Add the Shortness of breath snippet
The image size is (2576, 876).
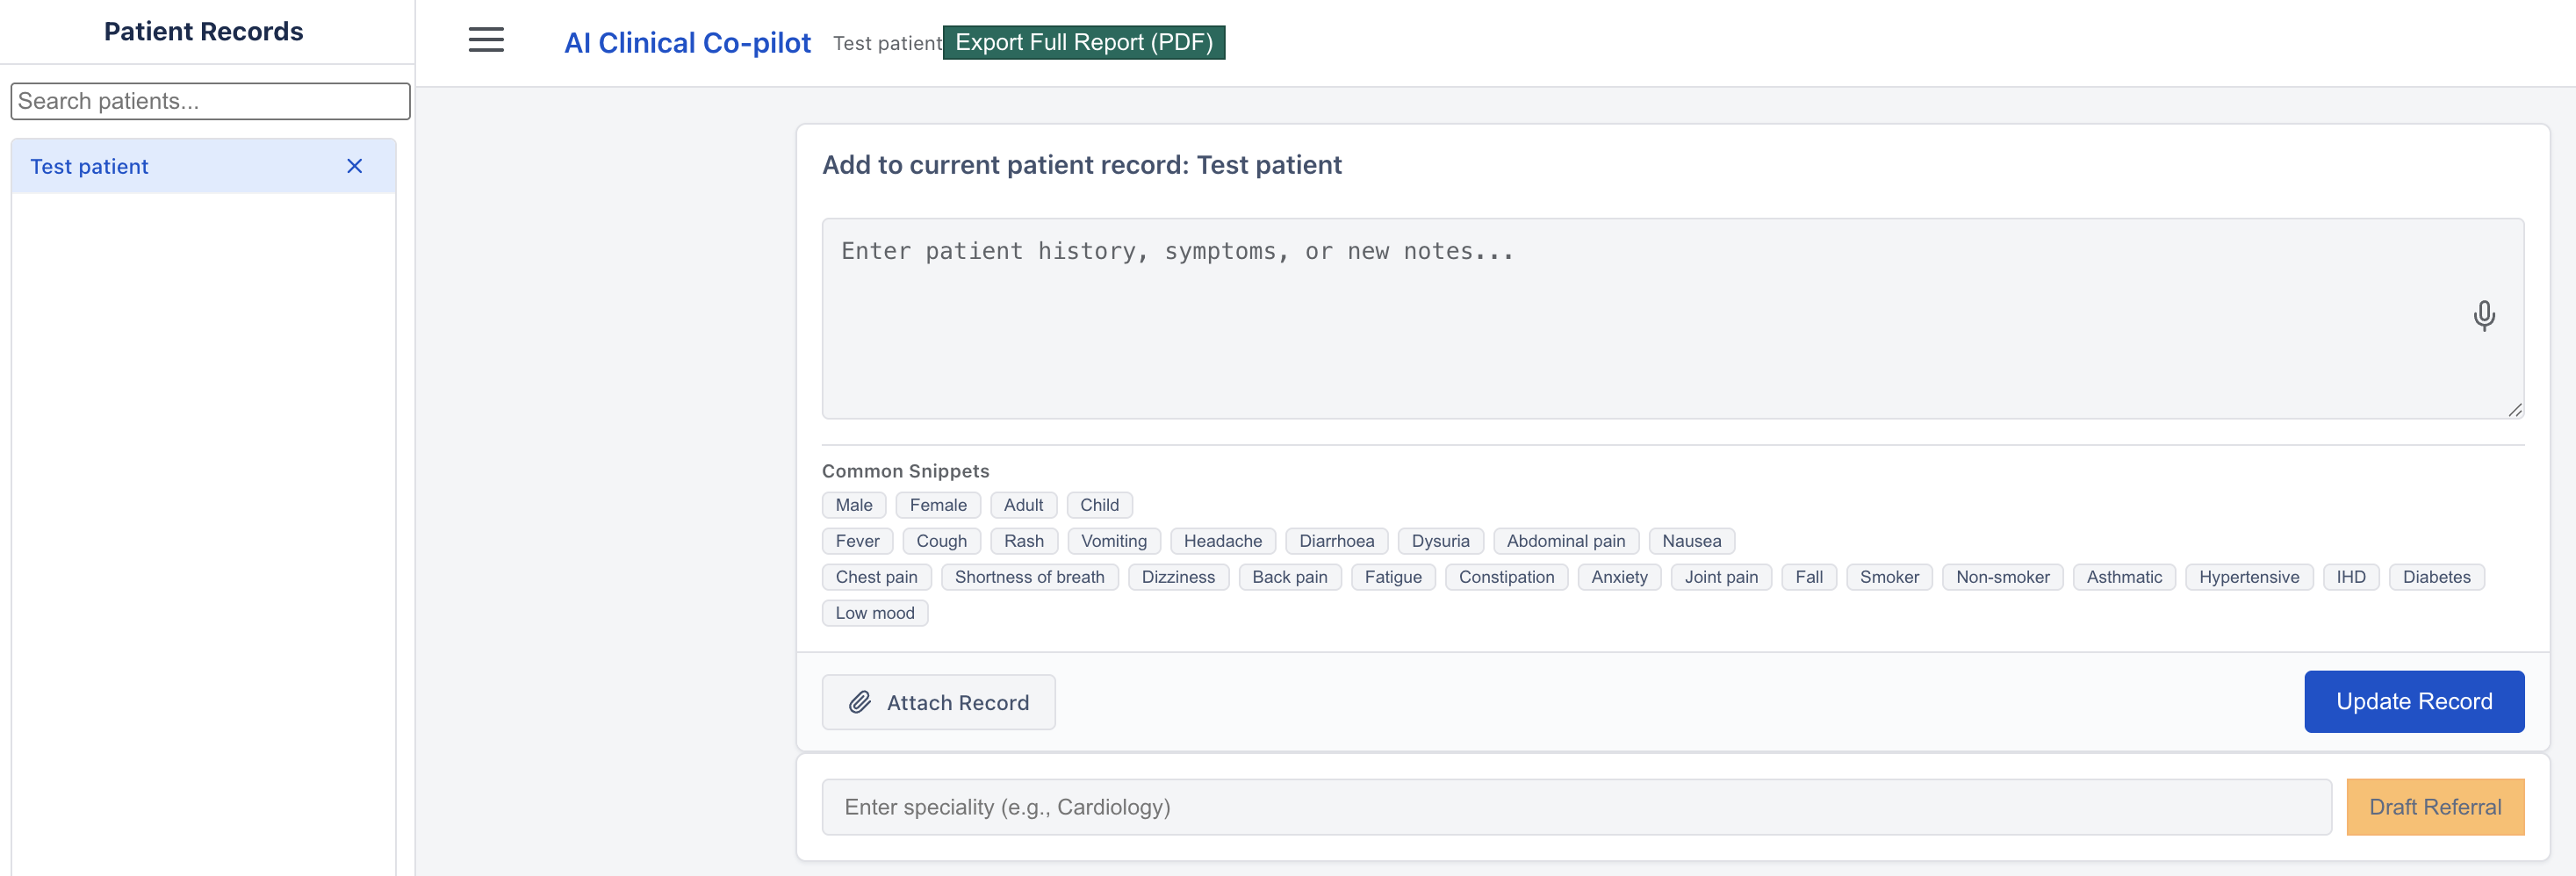tap(1030, 577)
